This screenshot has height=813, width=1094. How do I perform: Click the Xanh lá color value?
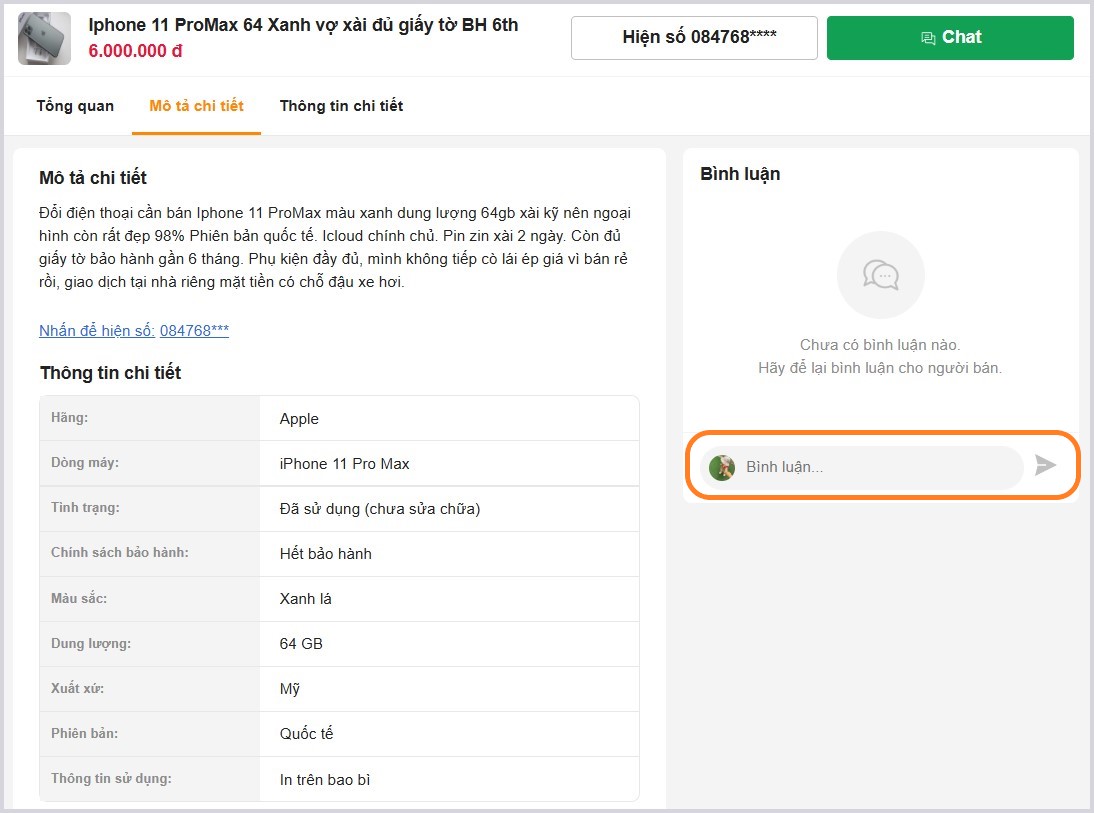pos(306,599)
